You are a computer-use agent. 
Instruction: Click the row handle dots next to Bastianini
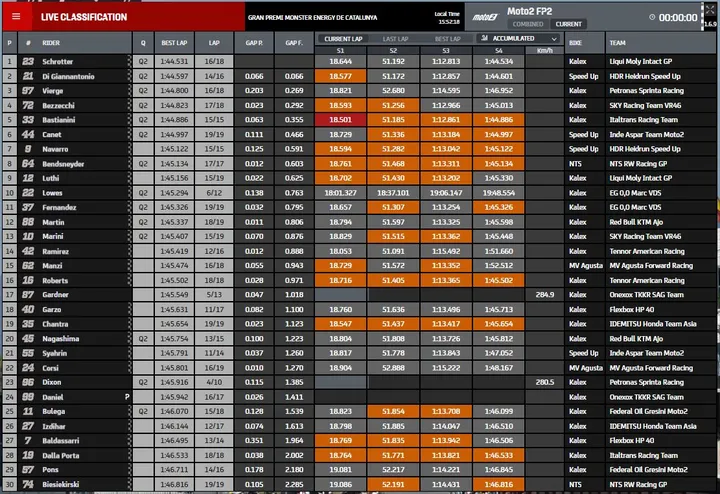pos(129,120)
